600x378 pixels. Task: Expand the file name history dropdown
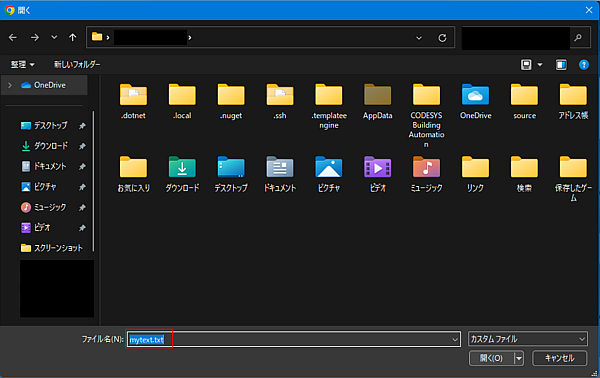(x=455, y=339)
